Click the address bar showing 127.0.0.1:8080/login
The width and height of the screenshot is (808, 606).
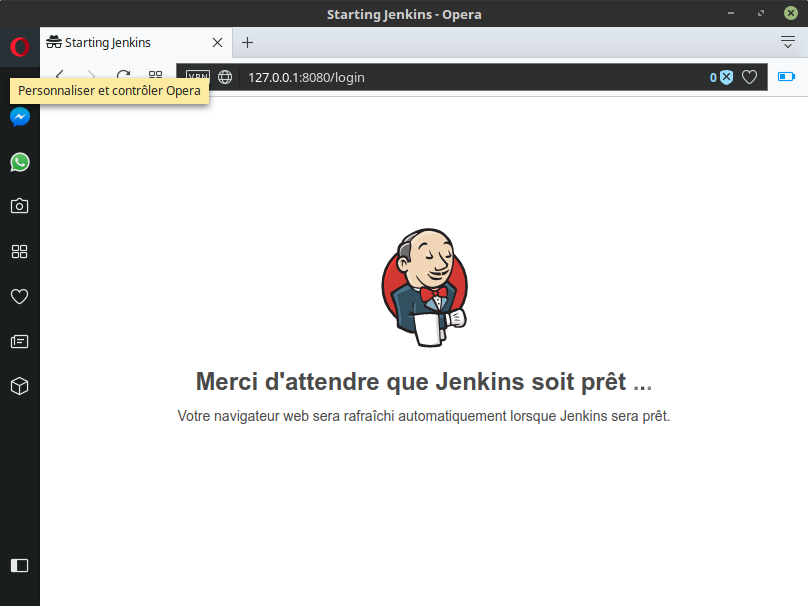click(450, 77)
